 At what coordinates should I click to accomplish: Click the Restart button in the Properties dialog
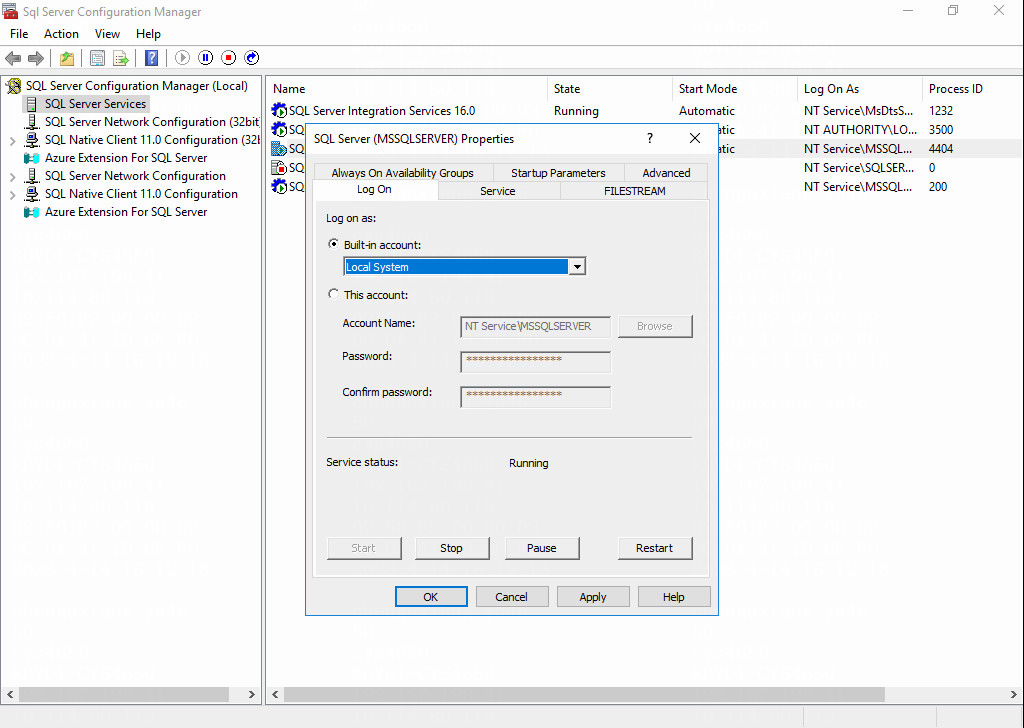click(655, 548)
